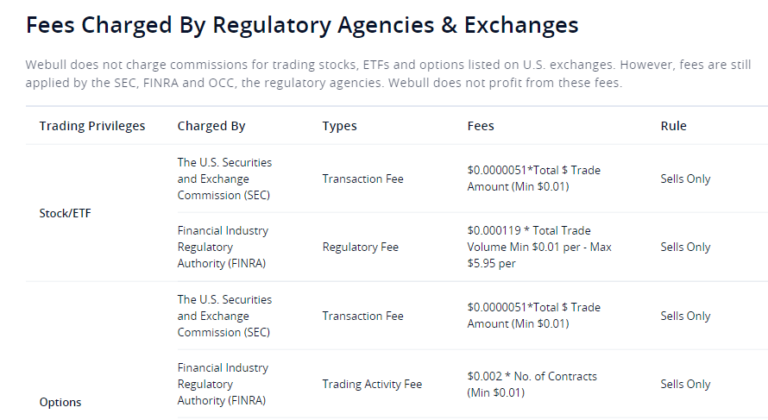Screen dimensions: 768x420
Task: Select the 'Trading Privileges' column header
Action: pos(92,126)
